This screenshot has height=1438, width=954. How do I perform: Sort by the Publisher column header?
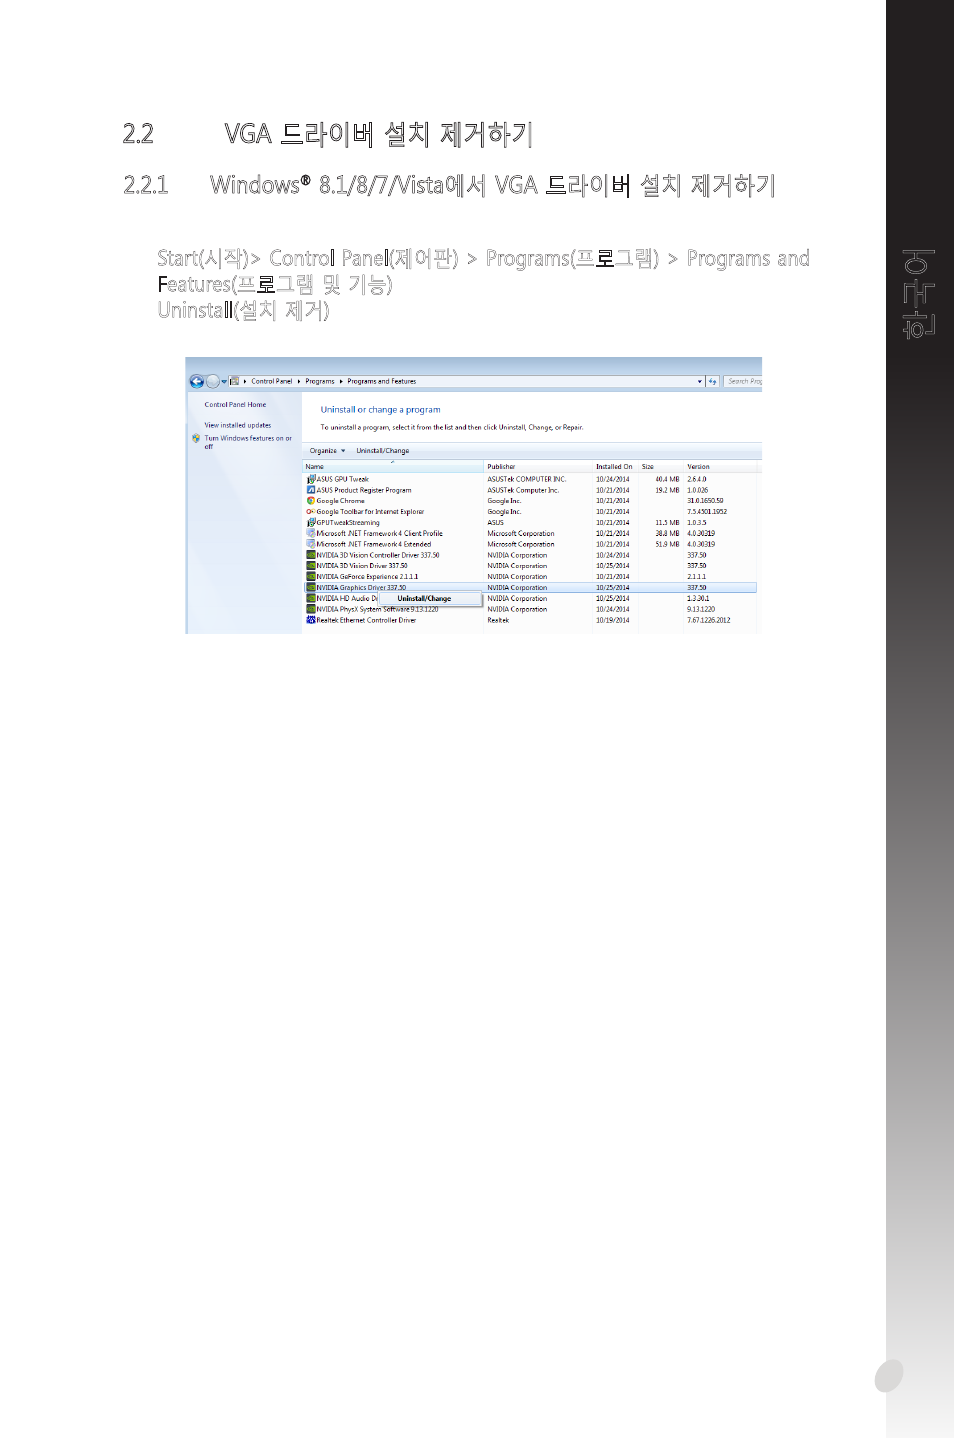pos(539,467)
